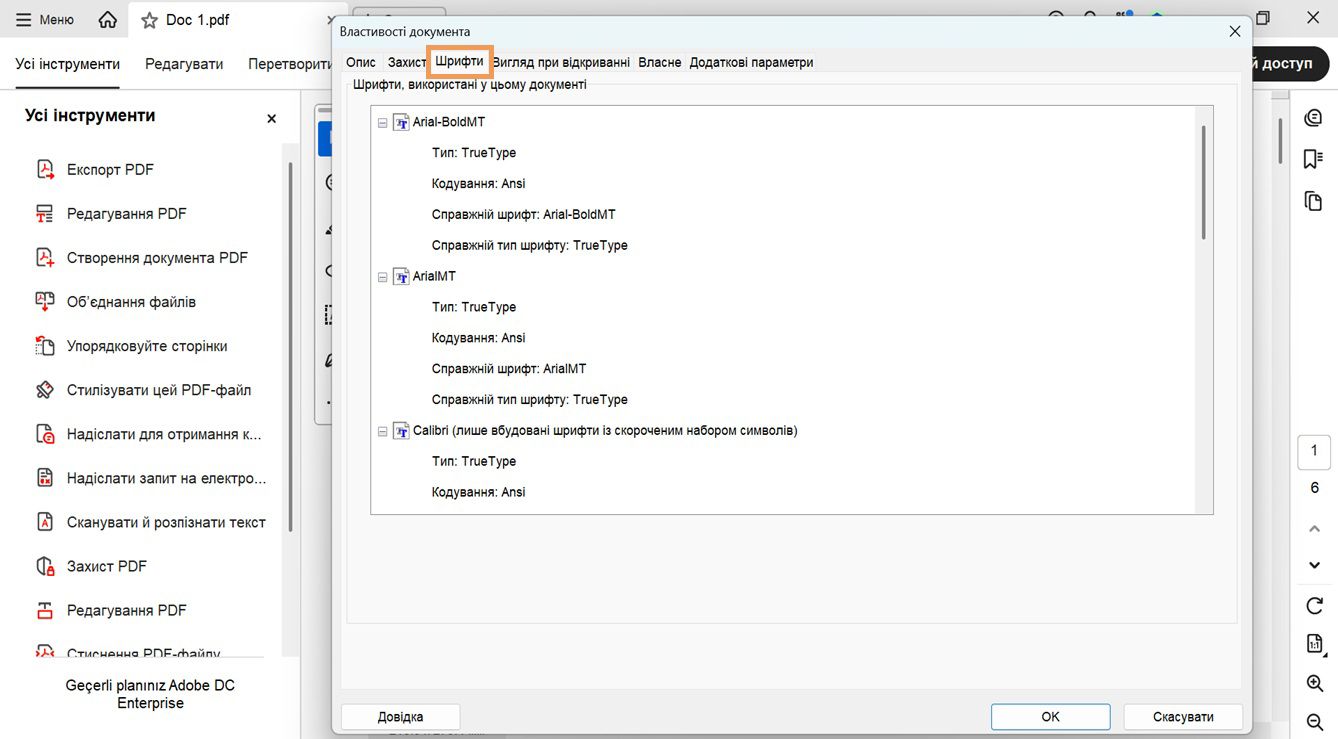Click the current page number box

(x=1315, y=451)
